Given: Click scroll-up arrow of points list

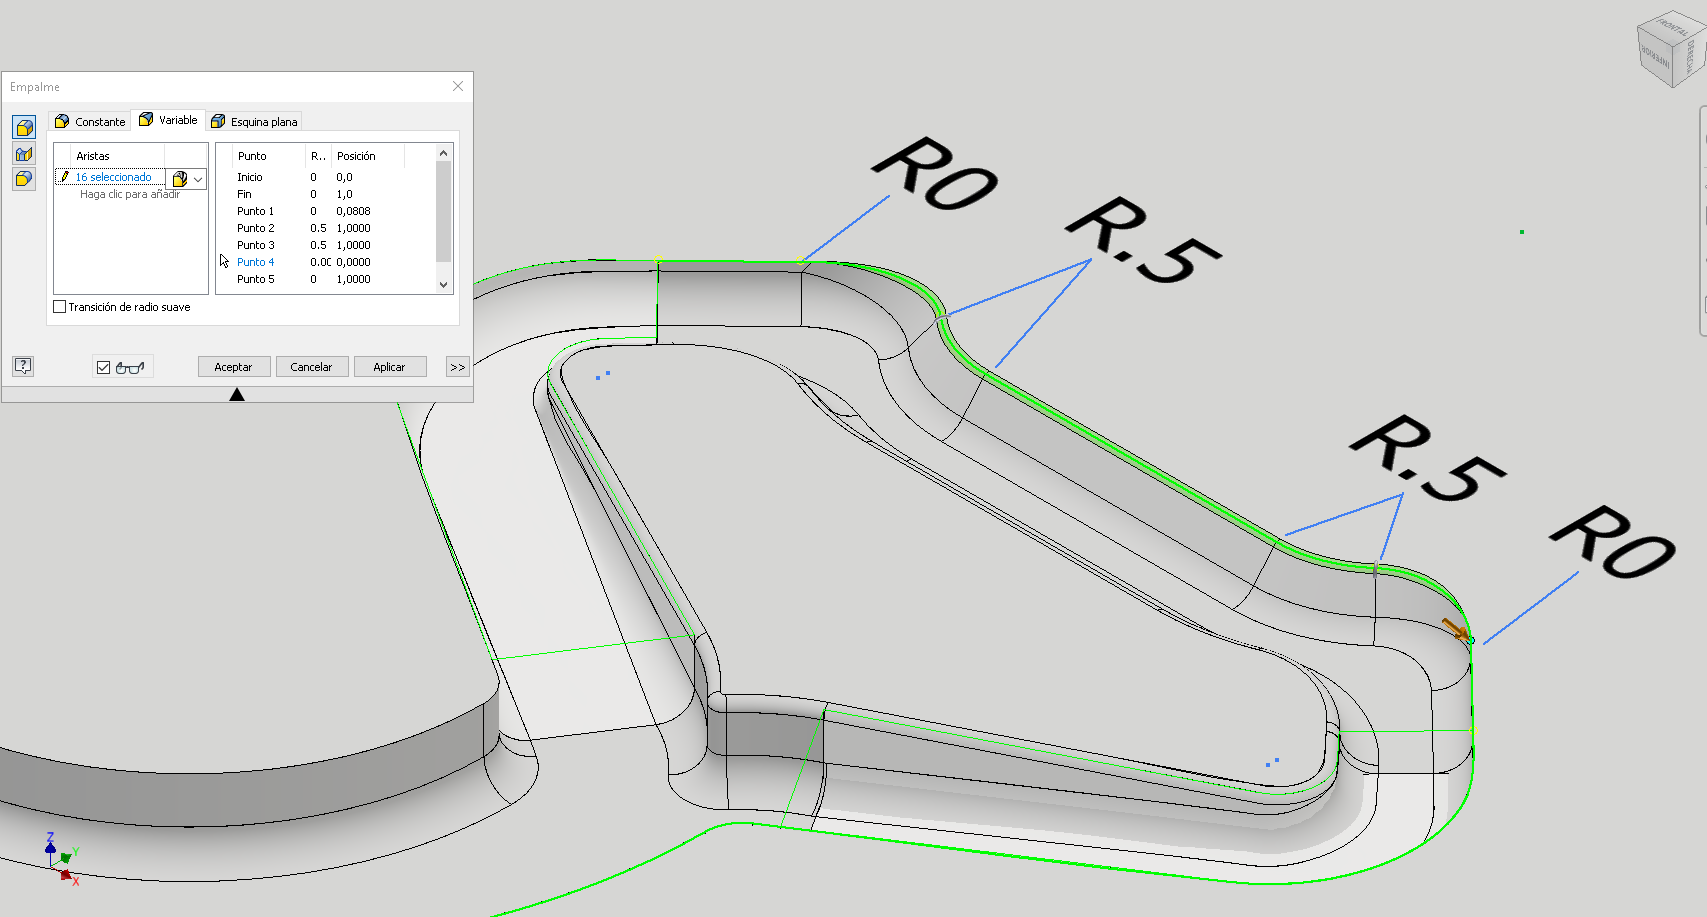Looking at the screenshot, I should coord(444,153).
